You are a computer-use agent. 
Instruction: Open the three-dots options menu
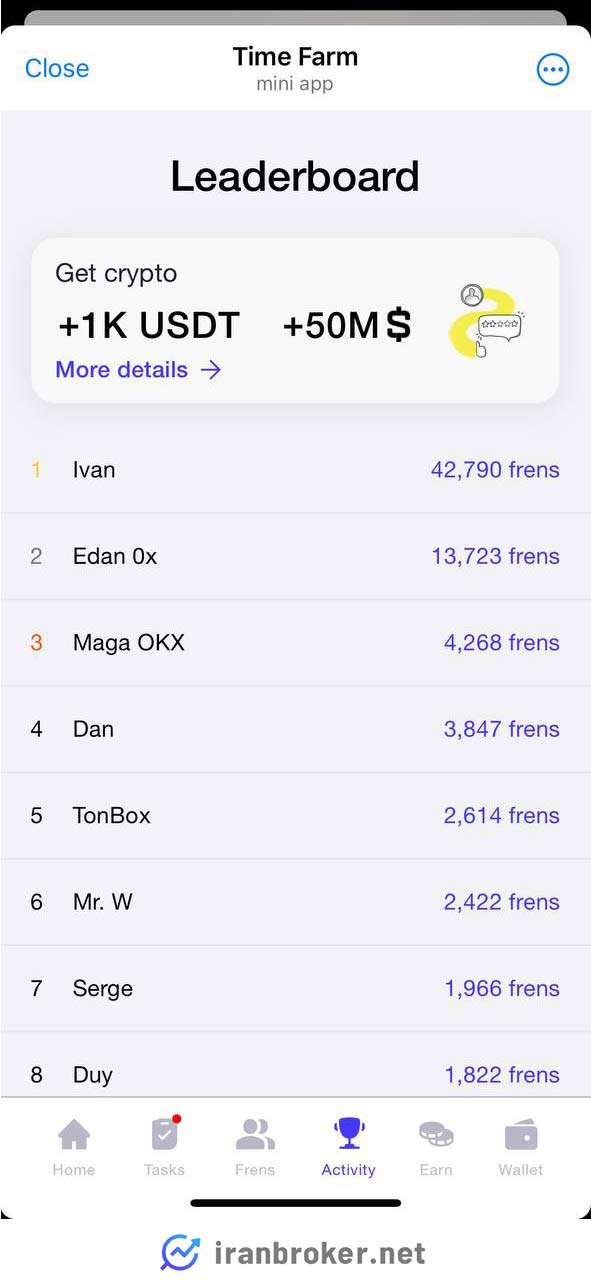553,69
